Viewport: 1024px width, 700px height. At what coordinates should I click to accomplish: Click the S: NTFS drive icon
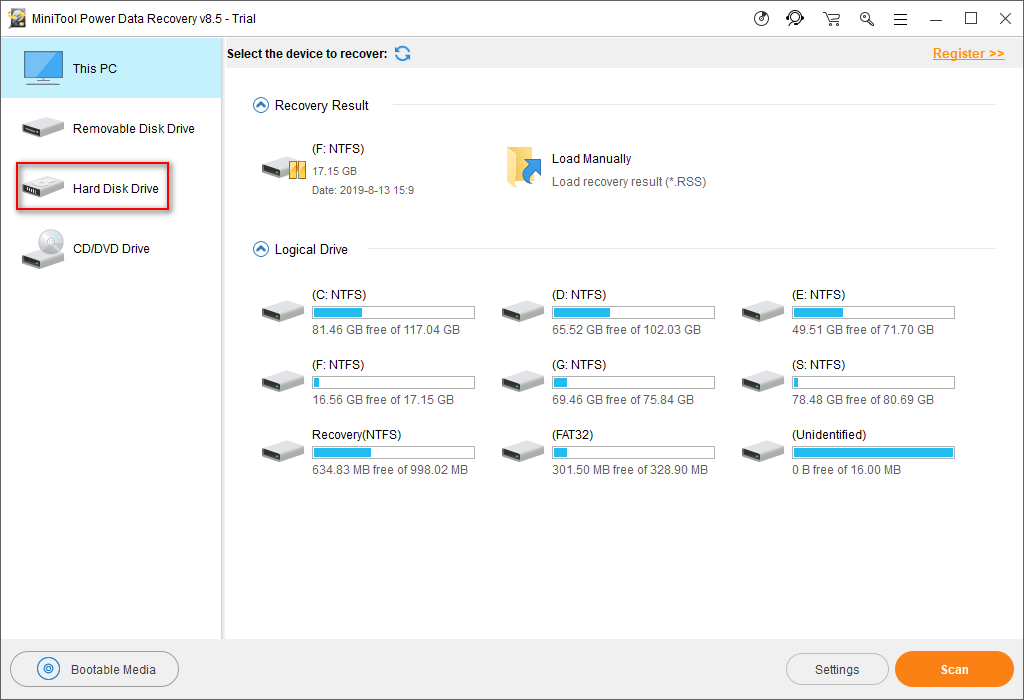coord(763,381)
